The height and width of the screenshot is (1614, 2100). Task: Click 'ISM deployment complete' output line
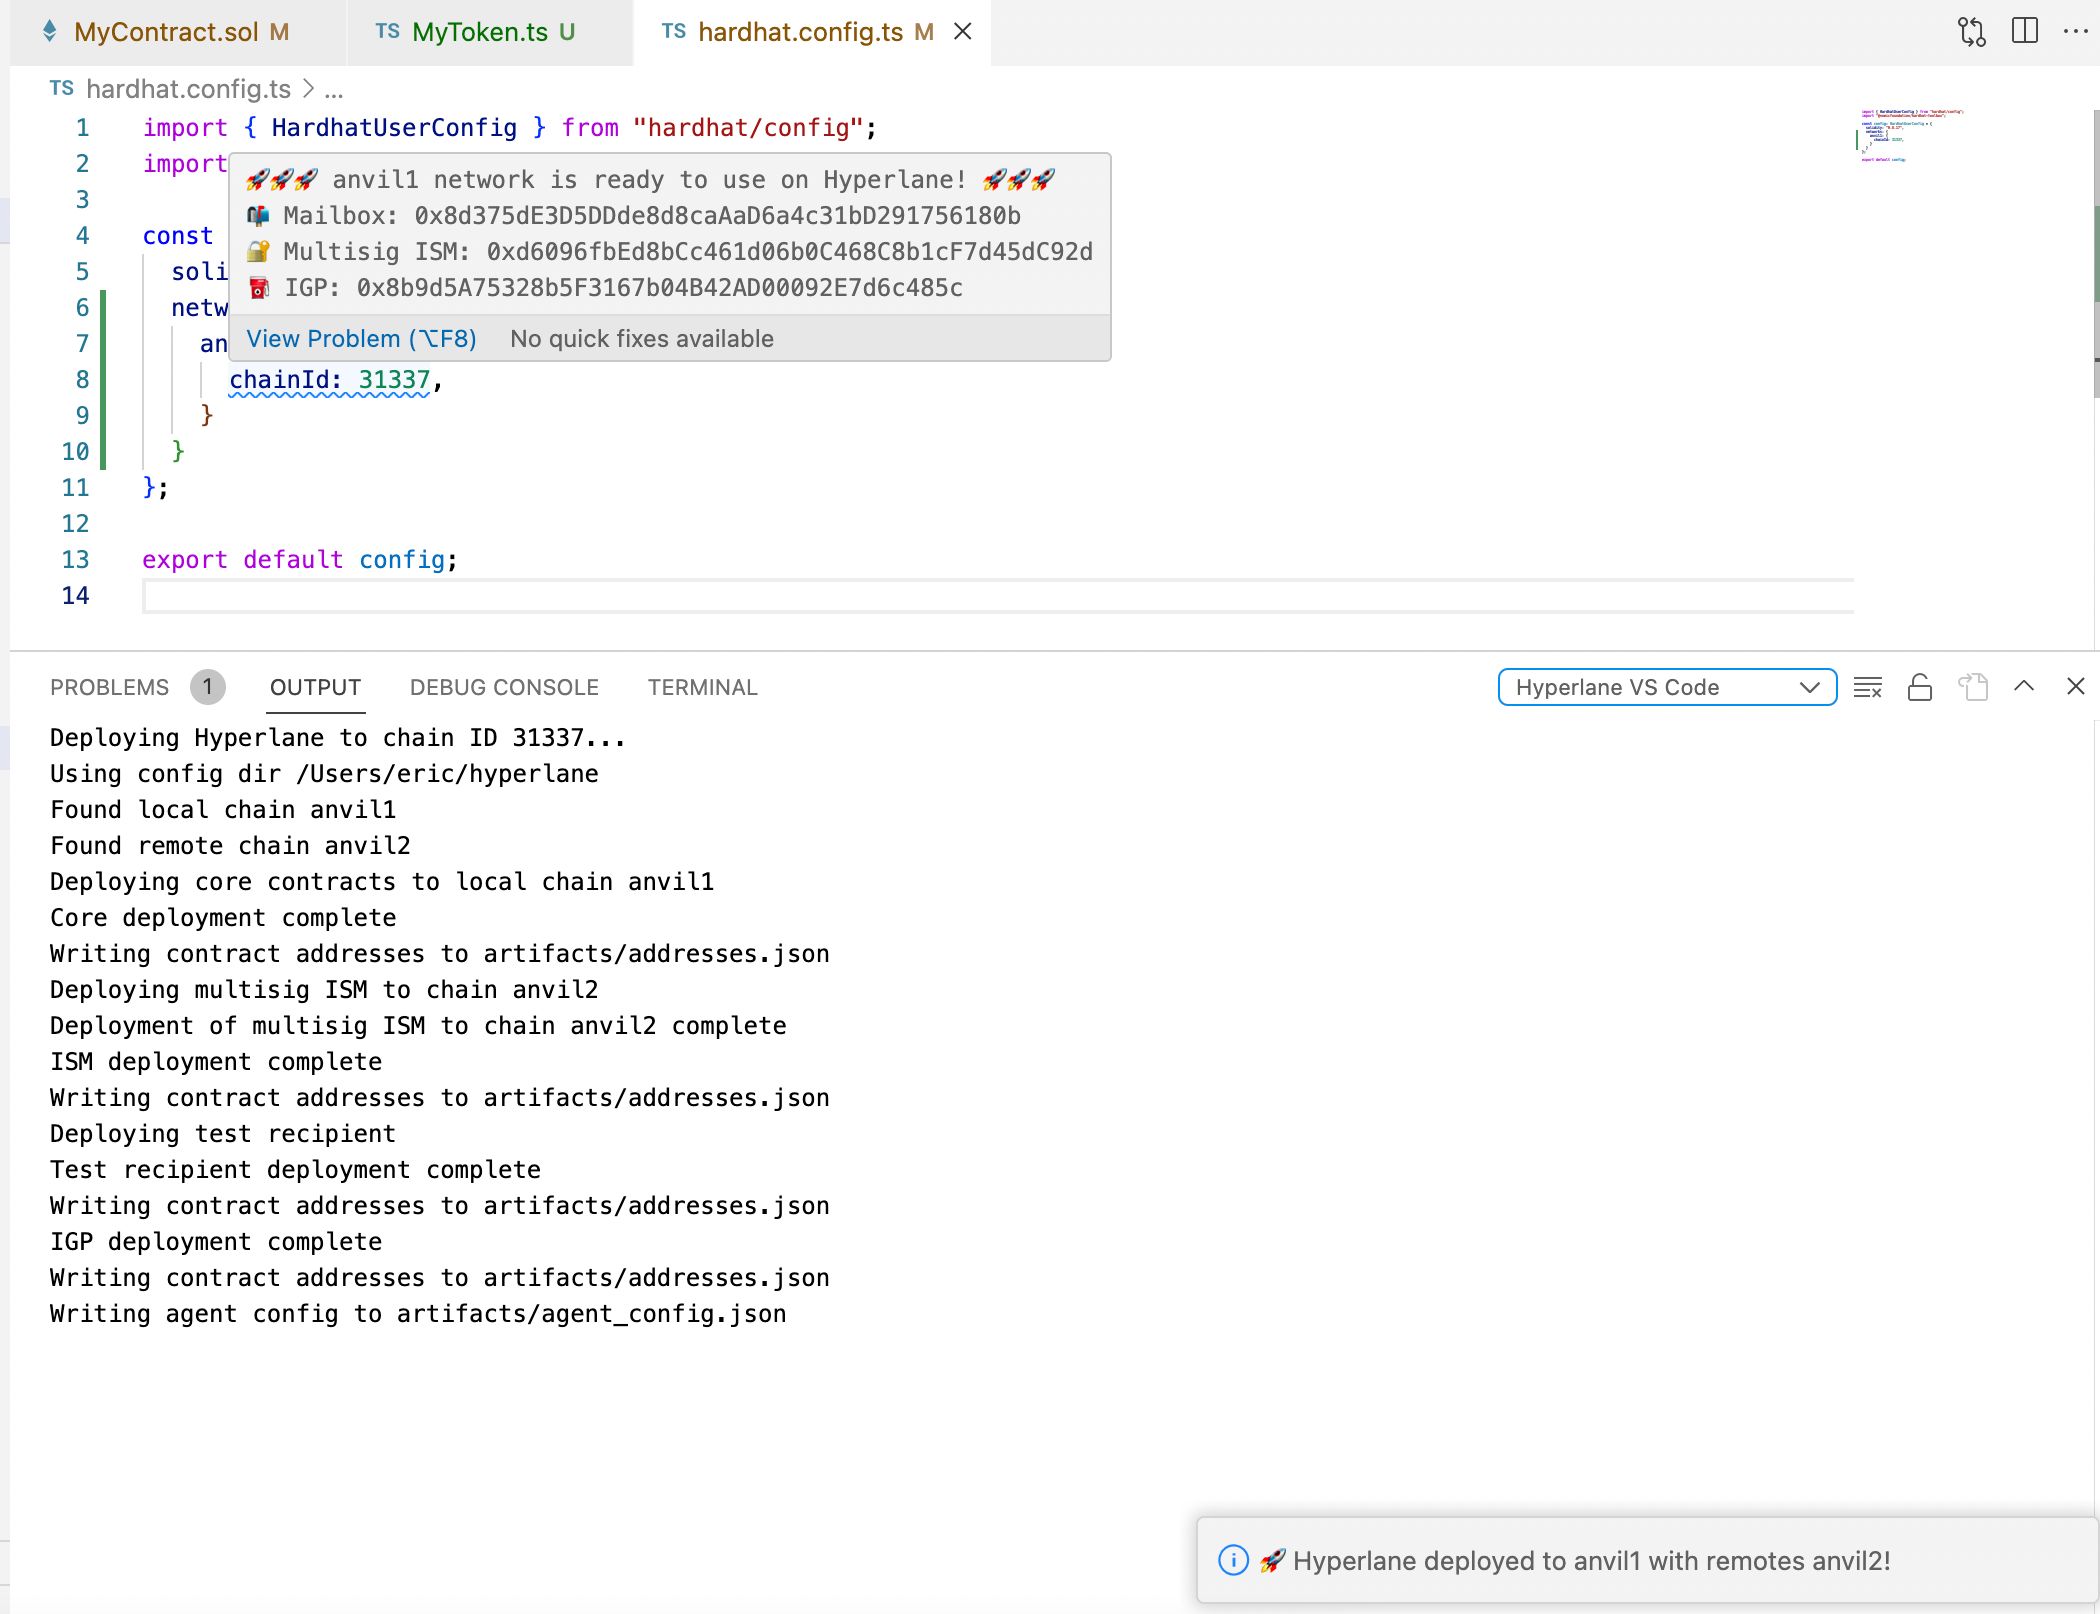(x=216, y=1062)
